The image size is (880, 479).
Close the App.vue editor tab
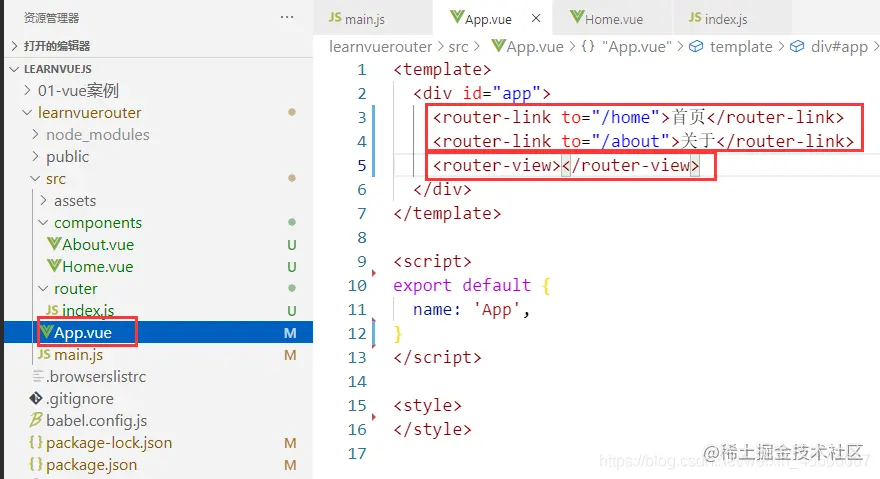(x=536, y=18)
